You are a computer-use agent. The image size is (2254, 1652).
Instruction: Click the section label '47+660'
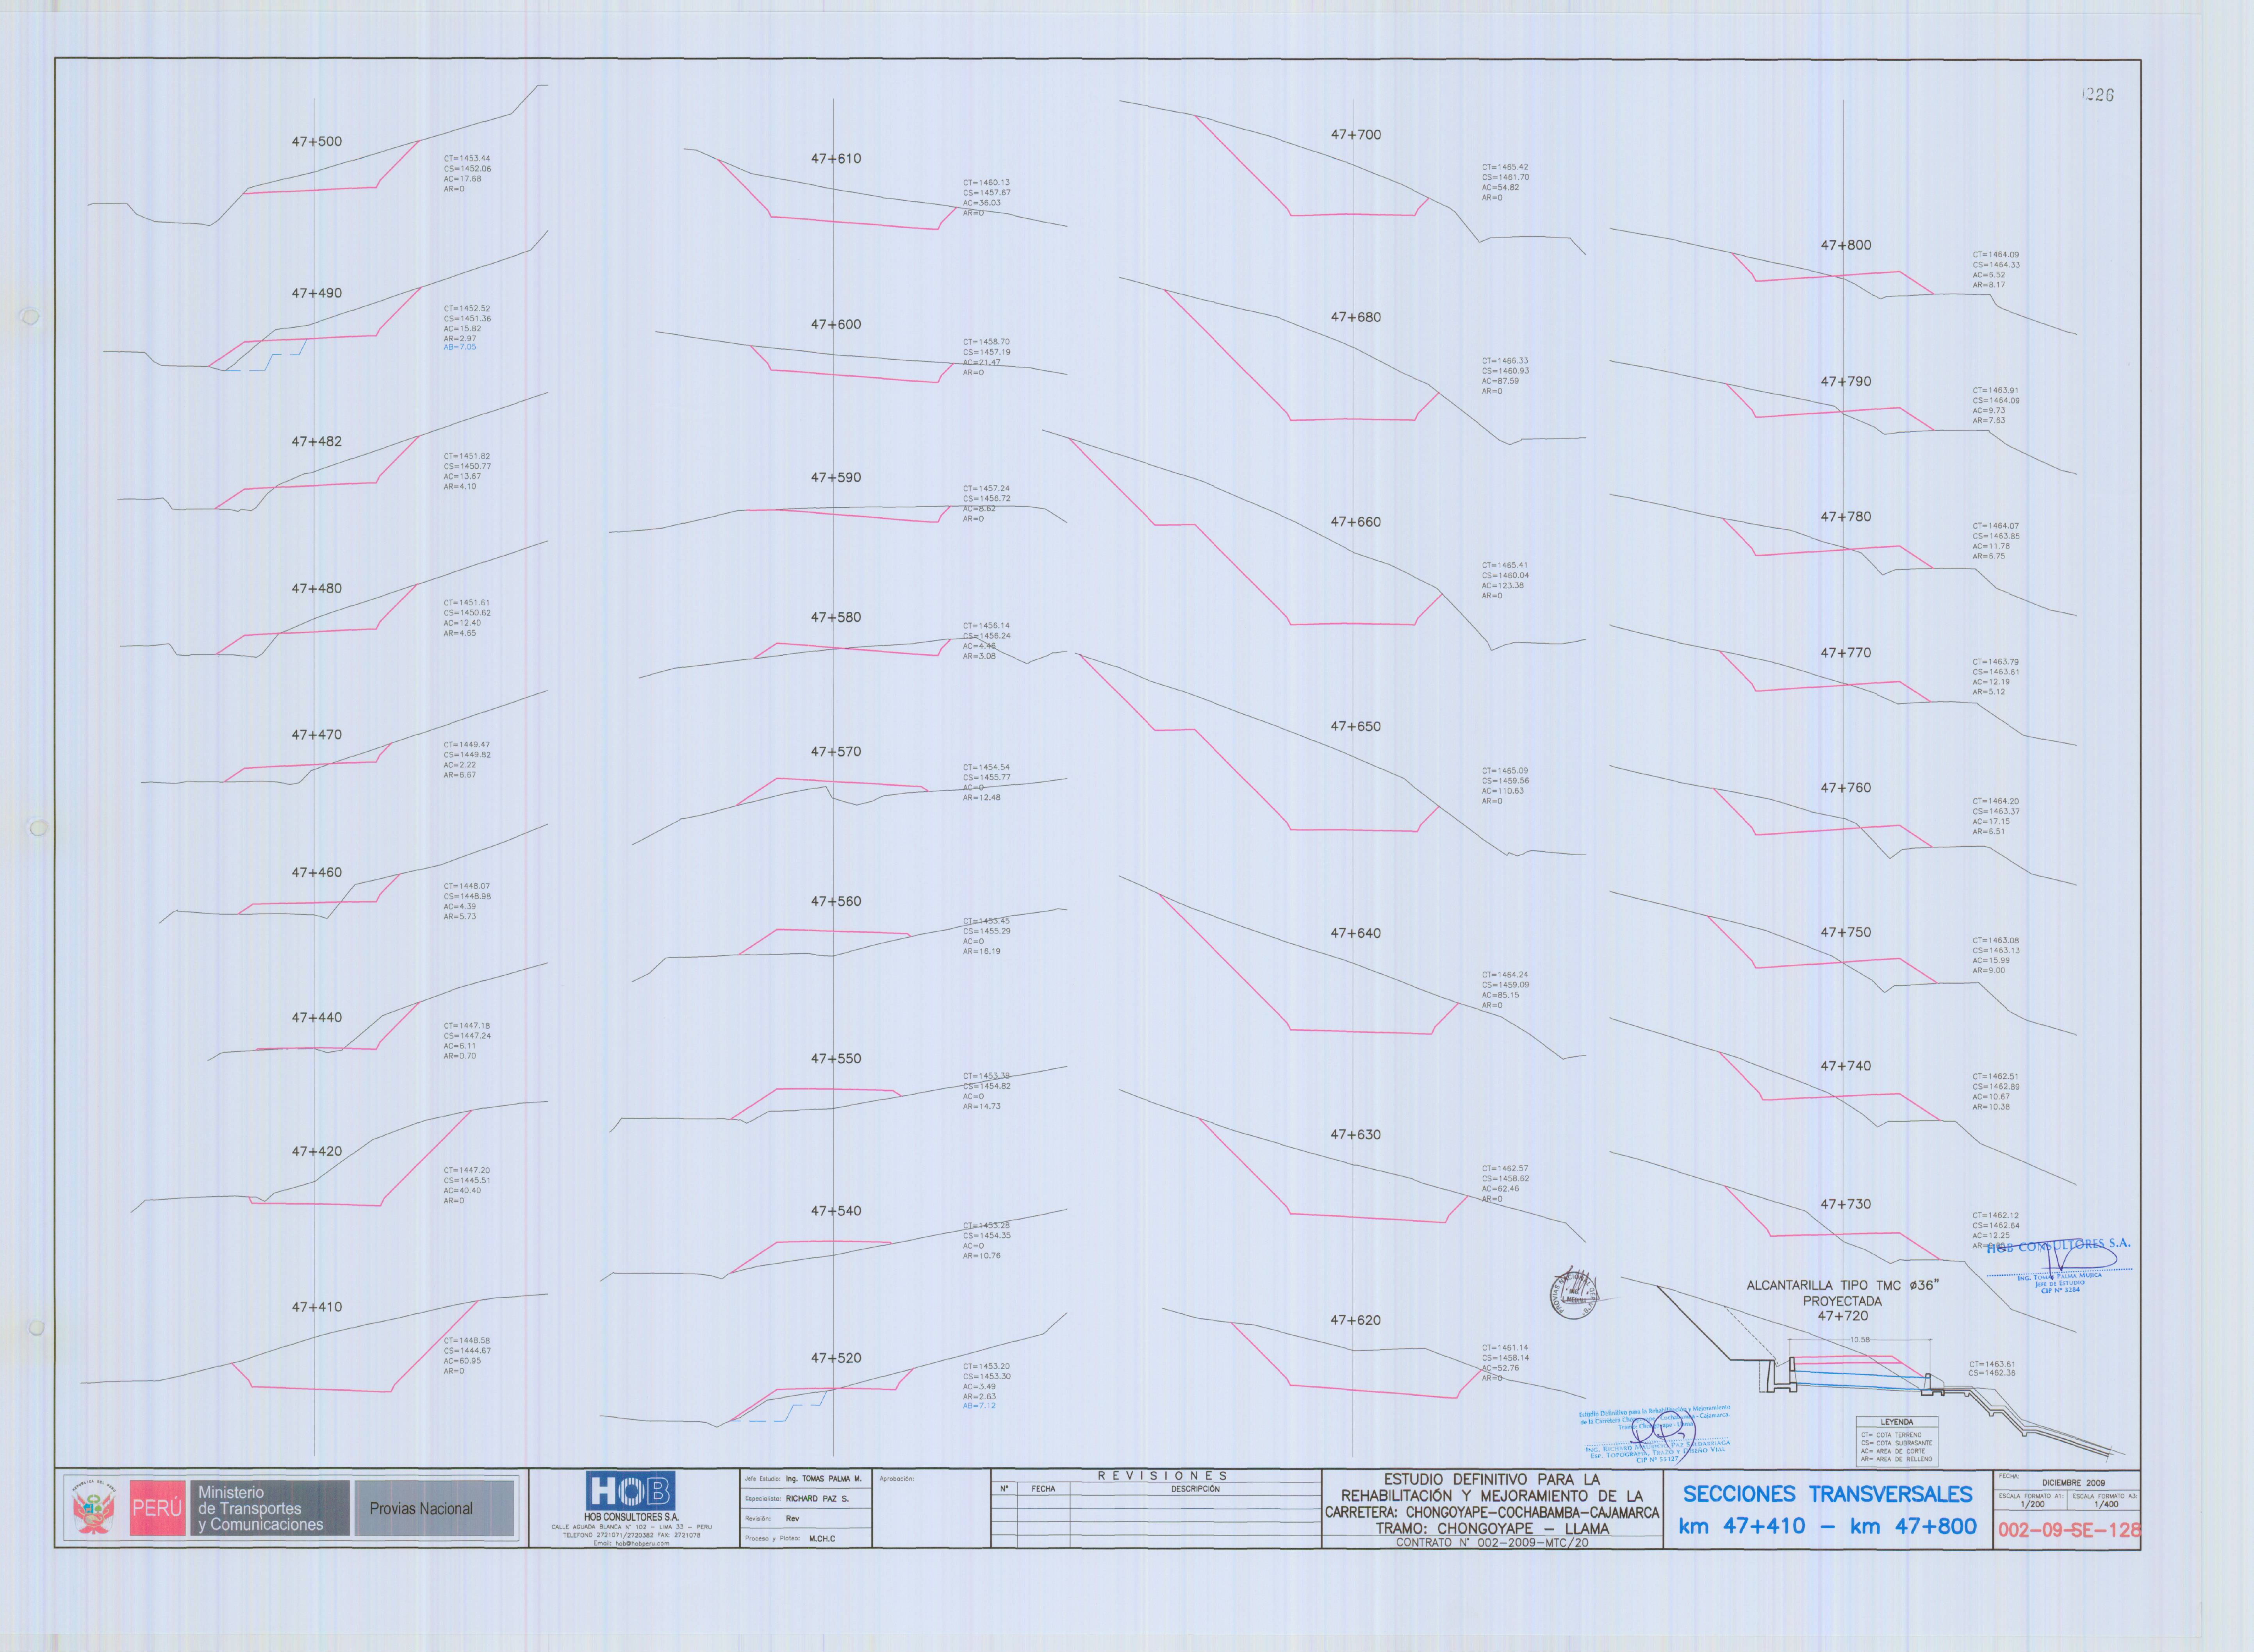[1355, 522]
